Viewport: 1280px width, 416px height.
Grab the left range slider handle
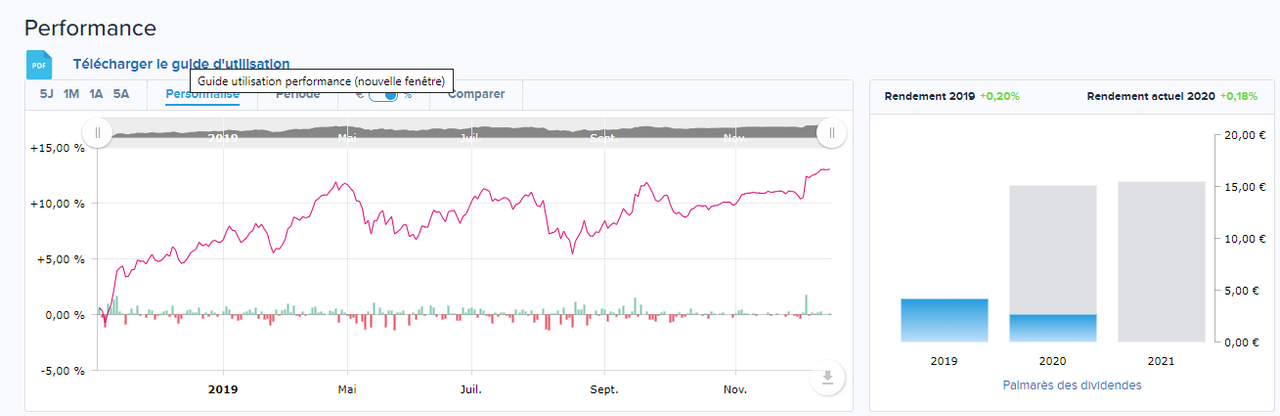tap(97, 132)
